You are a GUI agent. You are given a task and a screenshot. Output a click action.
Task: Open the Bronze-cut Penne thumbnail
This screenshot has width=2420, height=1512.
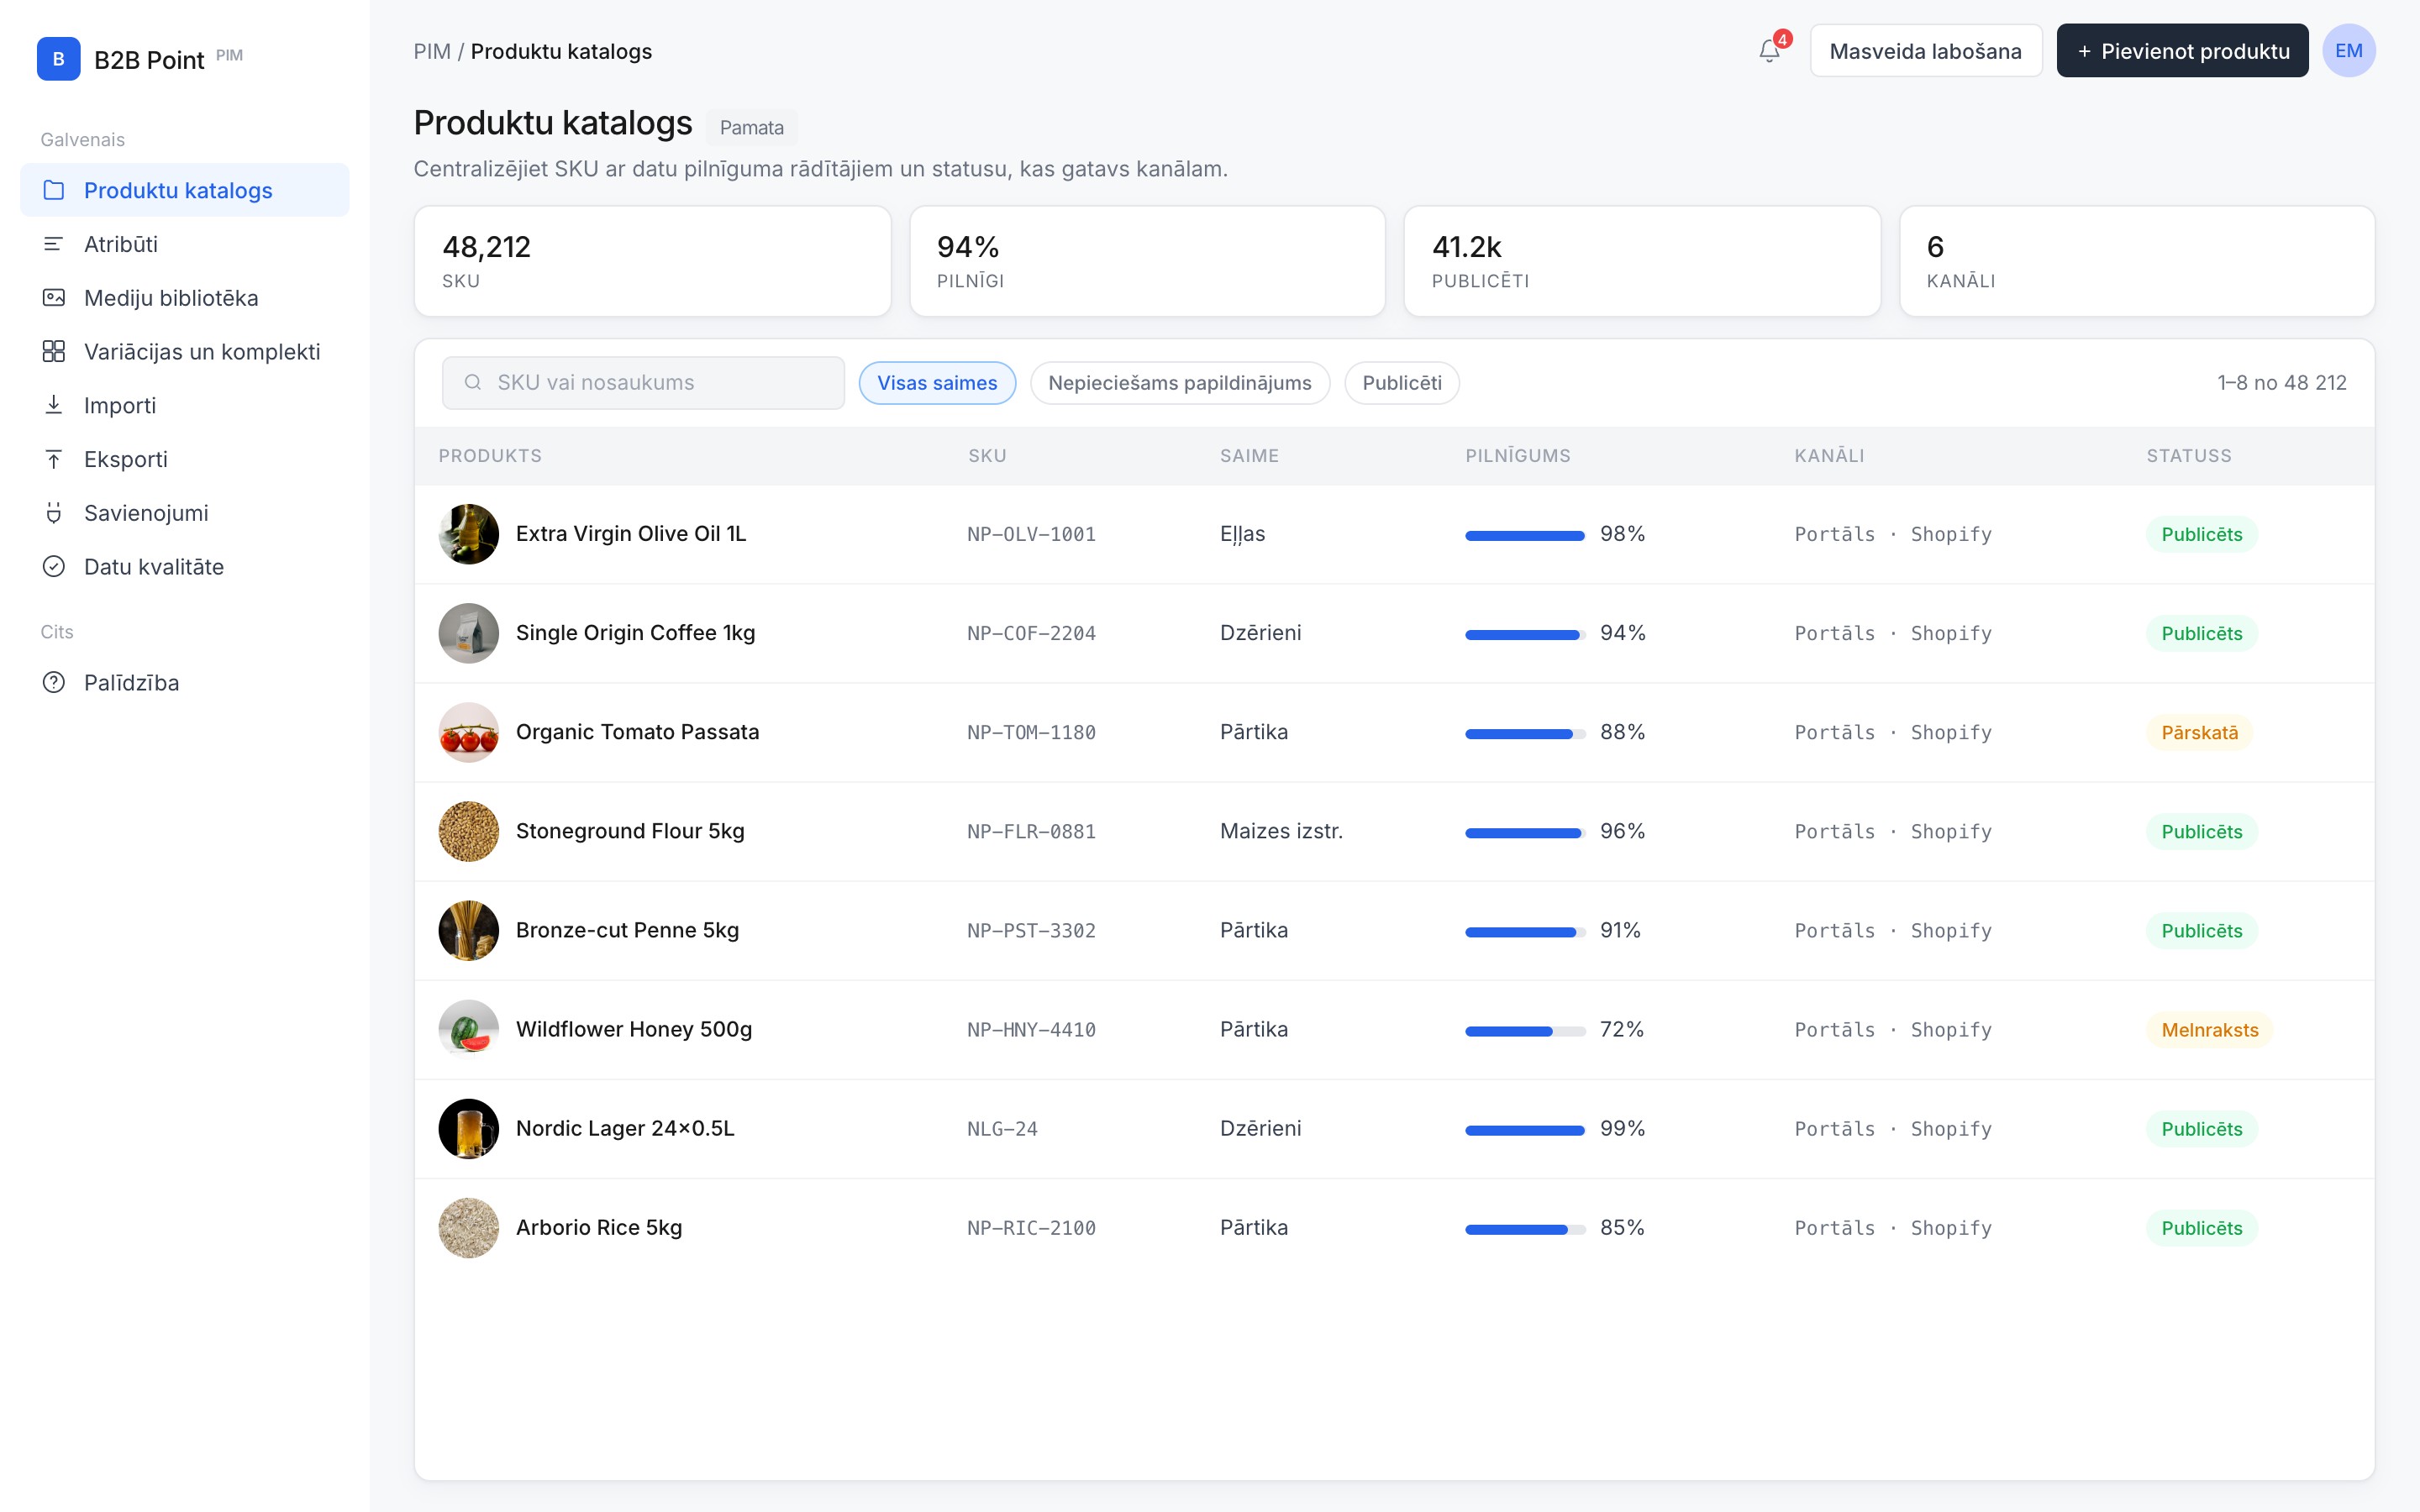468,930
